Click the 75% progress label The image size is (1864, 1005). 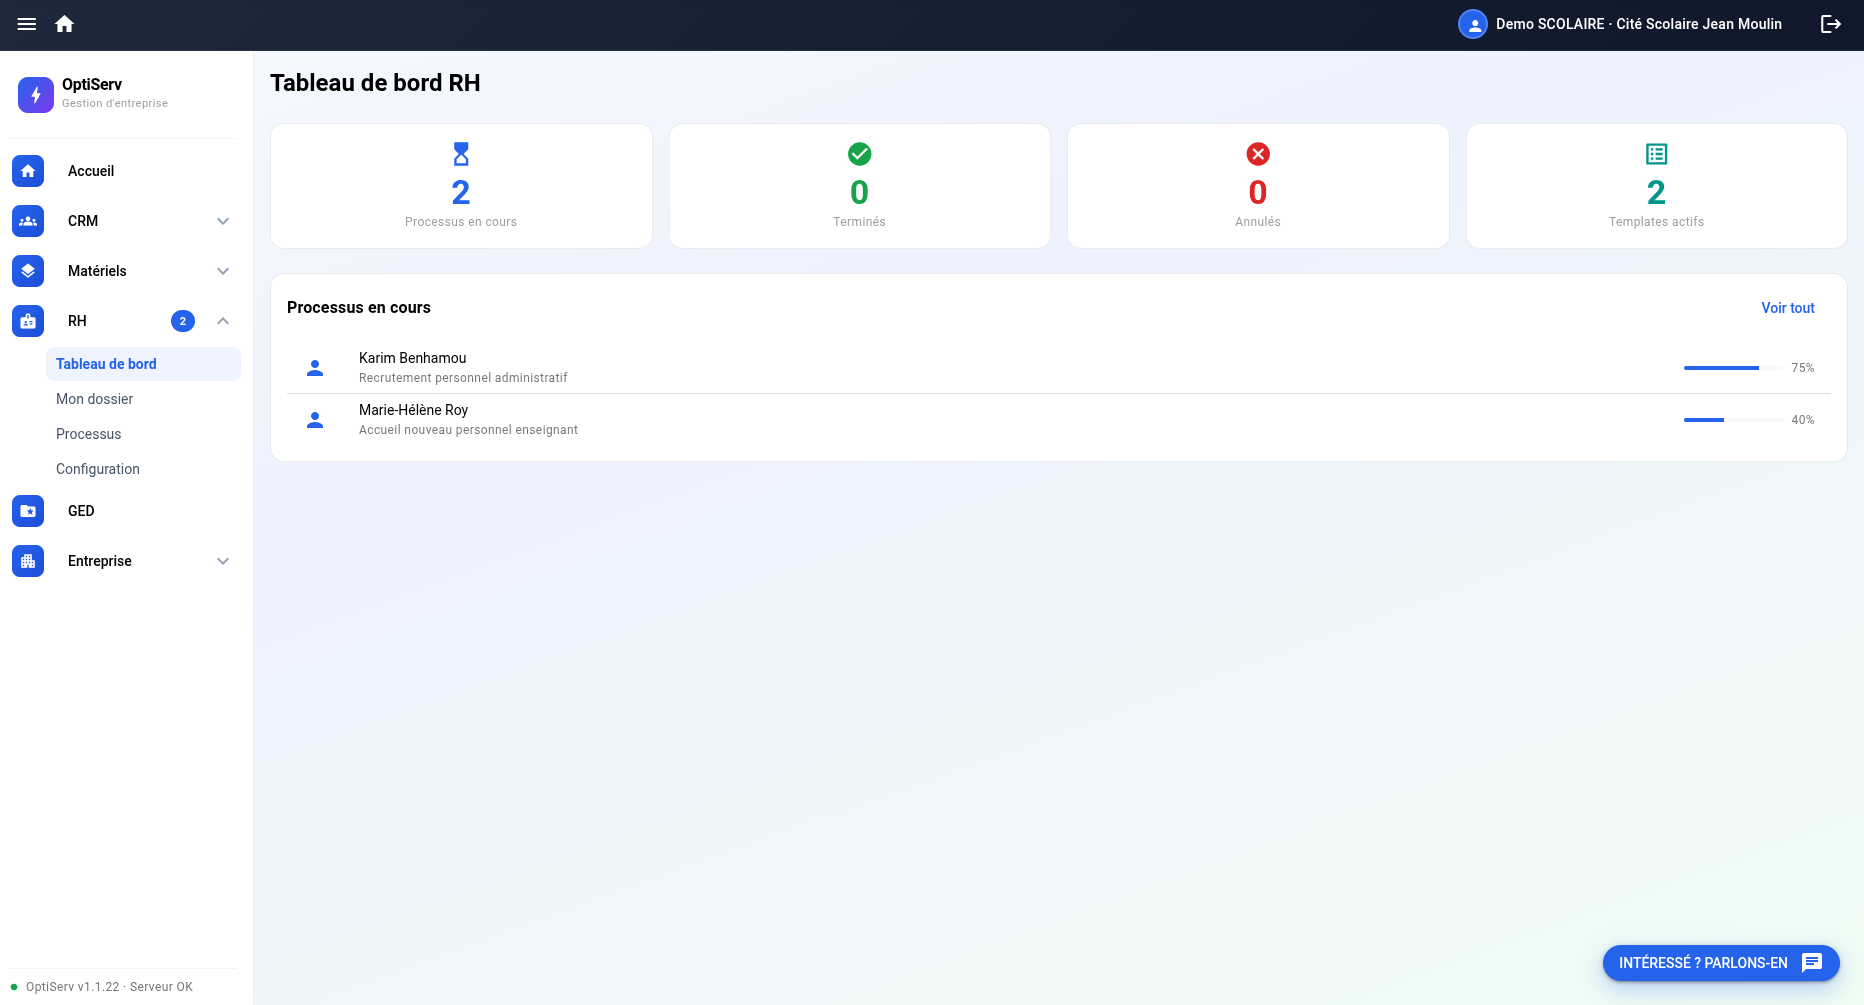click(1803, 368)
